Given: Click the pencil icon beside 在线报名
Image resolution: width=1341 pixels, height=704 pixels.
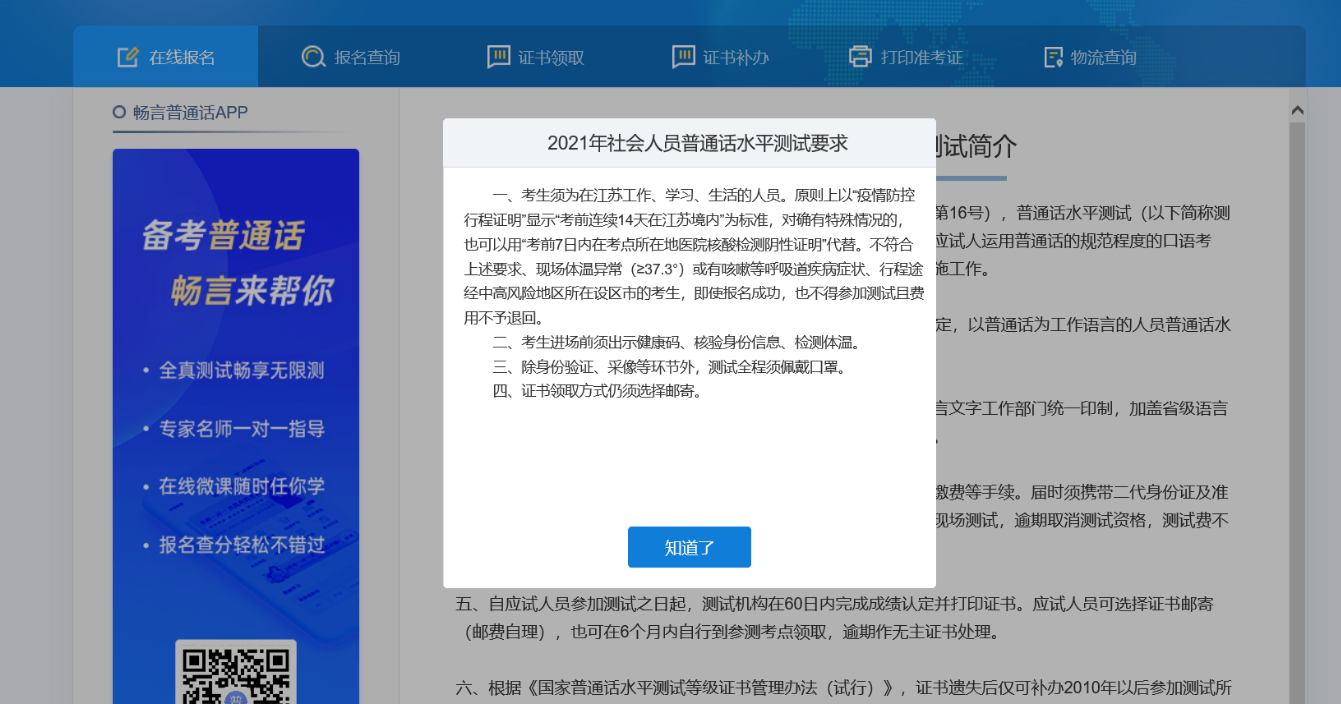Looking at the screenshot, I should click(x=128, y=57).
